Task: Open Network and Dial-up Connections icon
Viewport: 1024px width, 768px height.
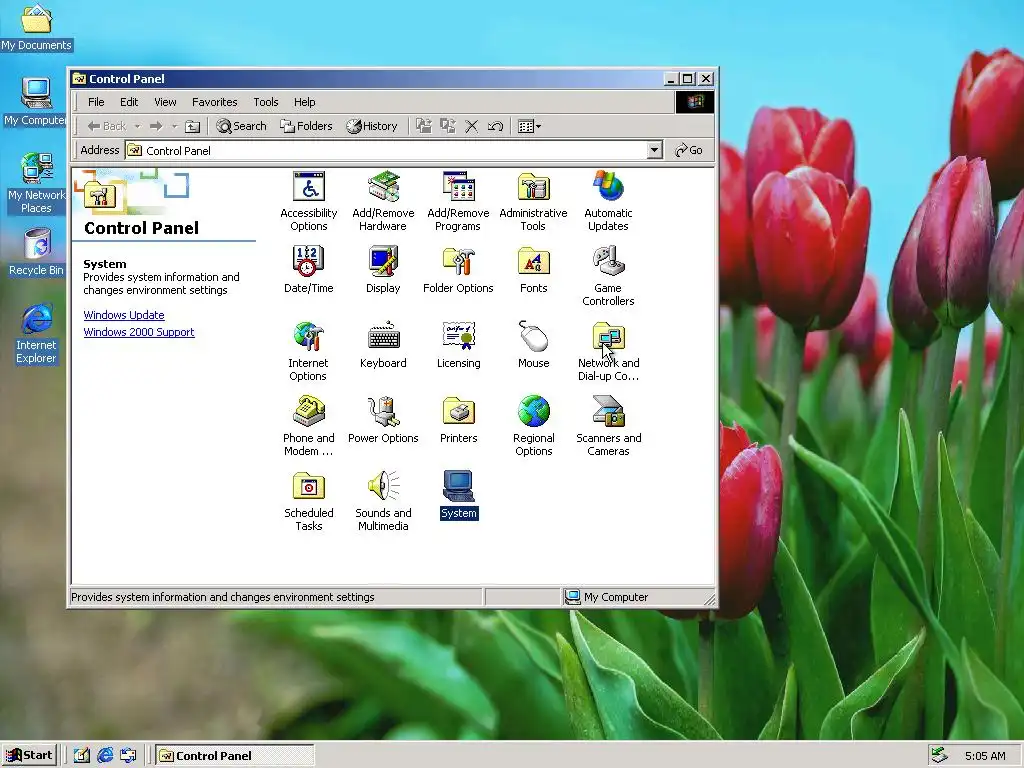Action: (x=608, y=337)
